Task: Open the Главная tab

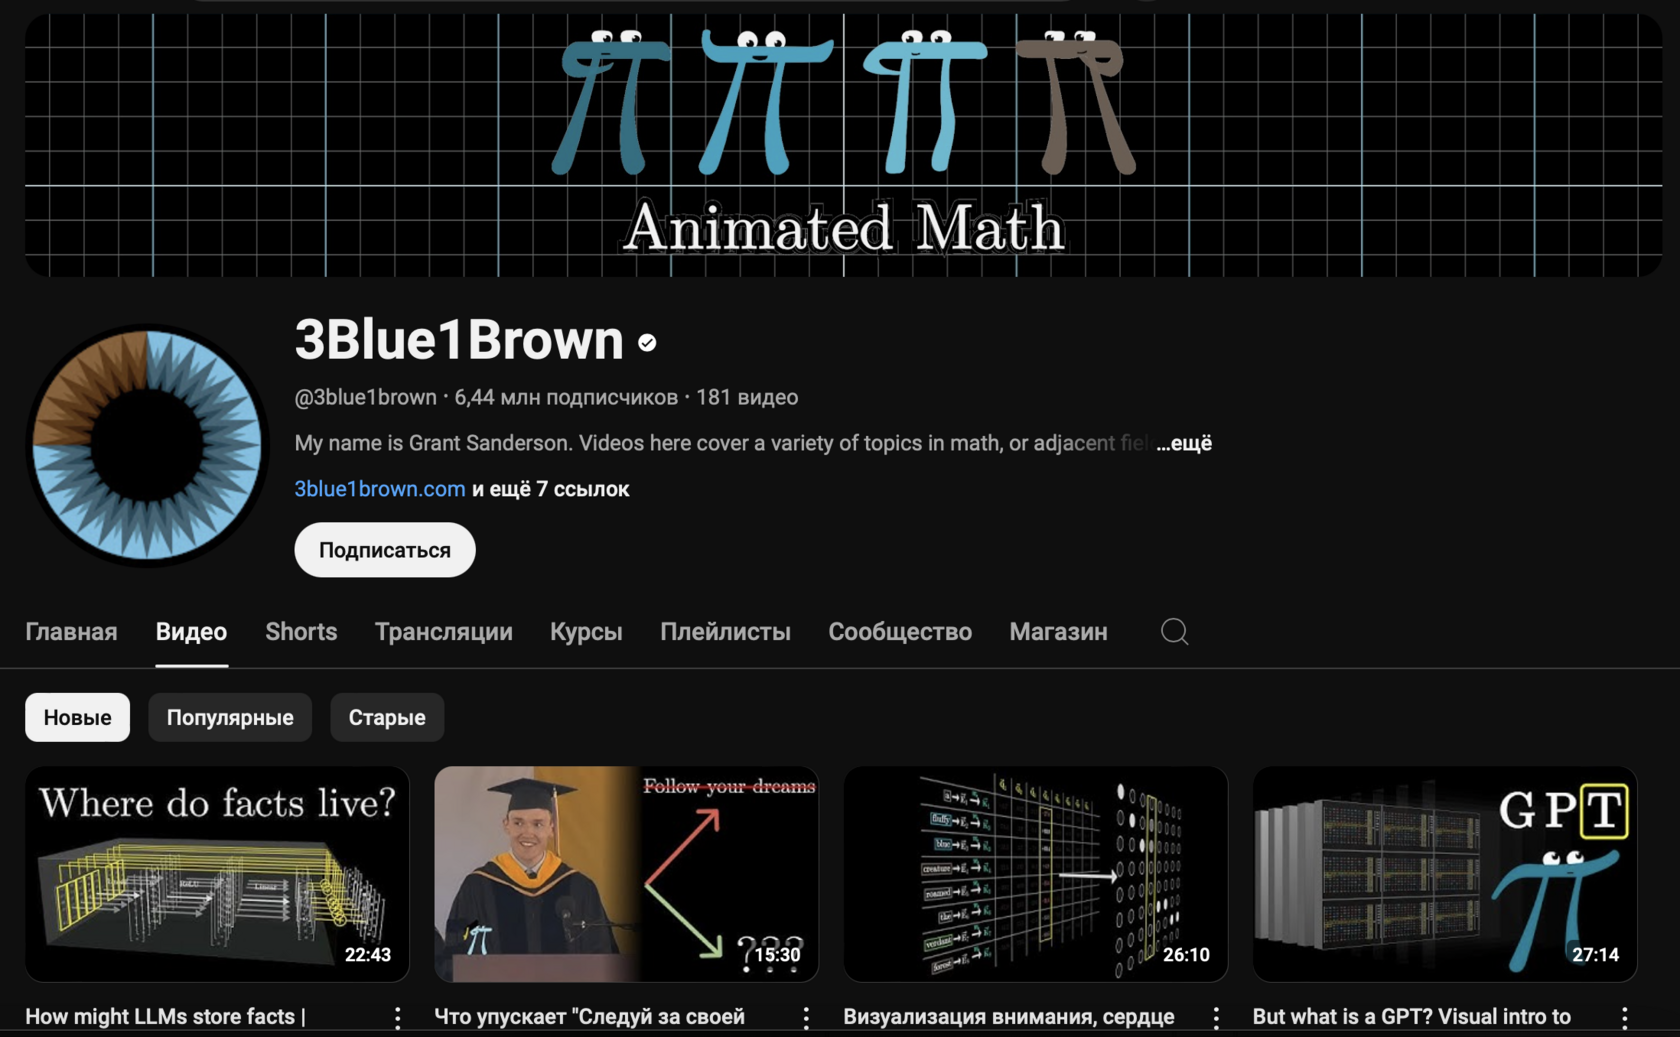Action: point(71,632)
